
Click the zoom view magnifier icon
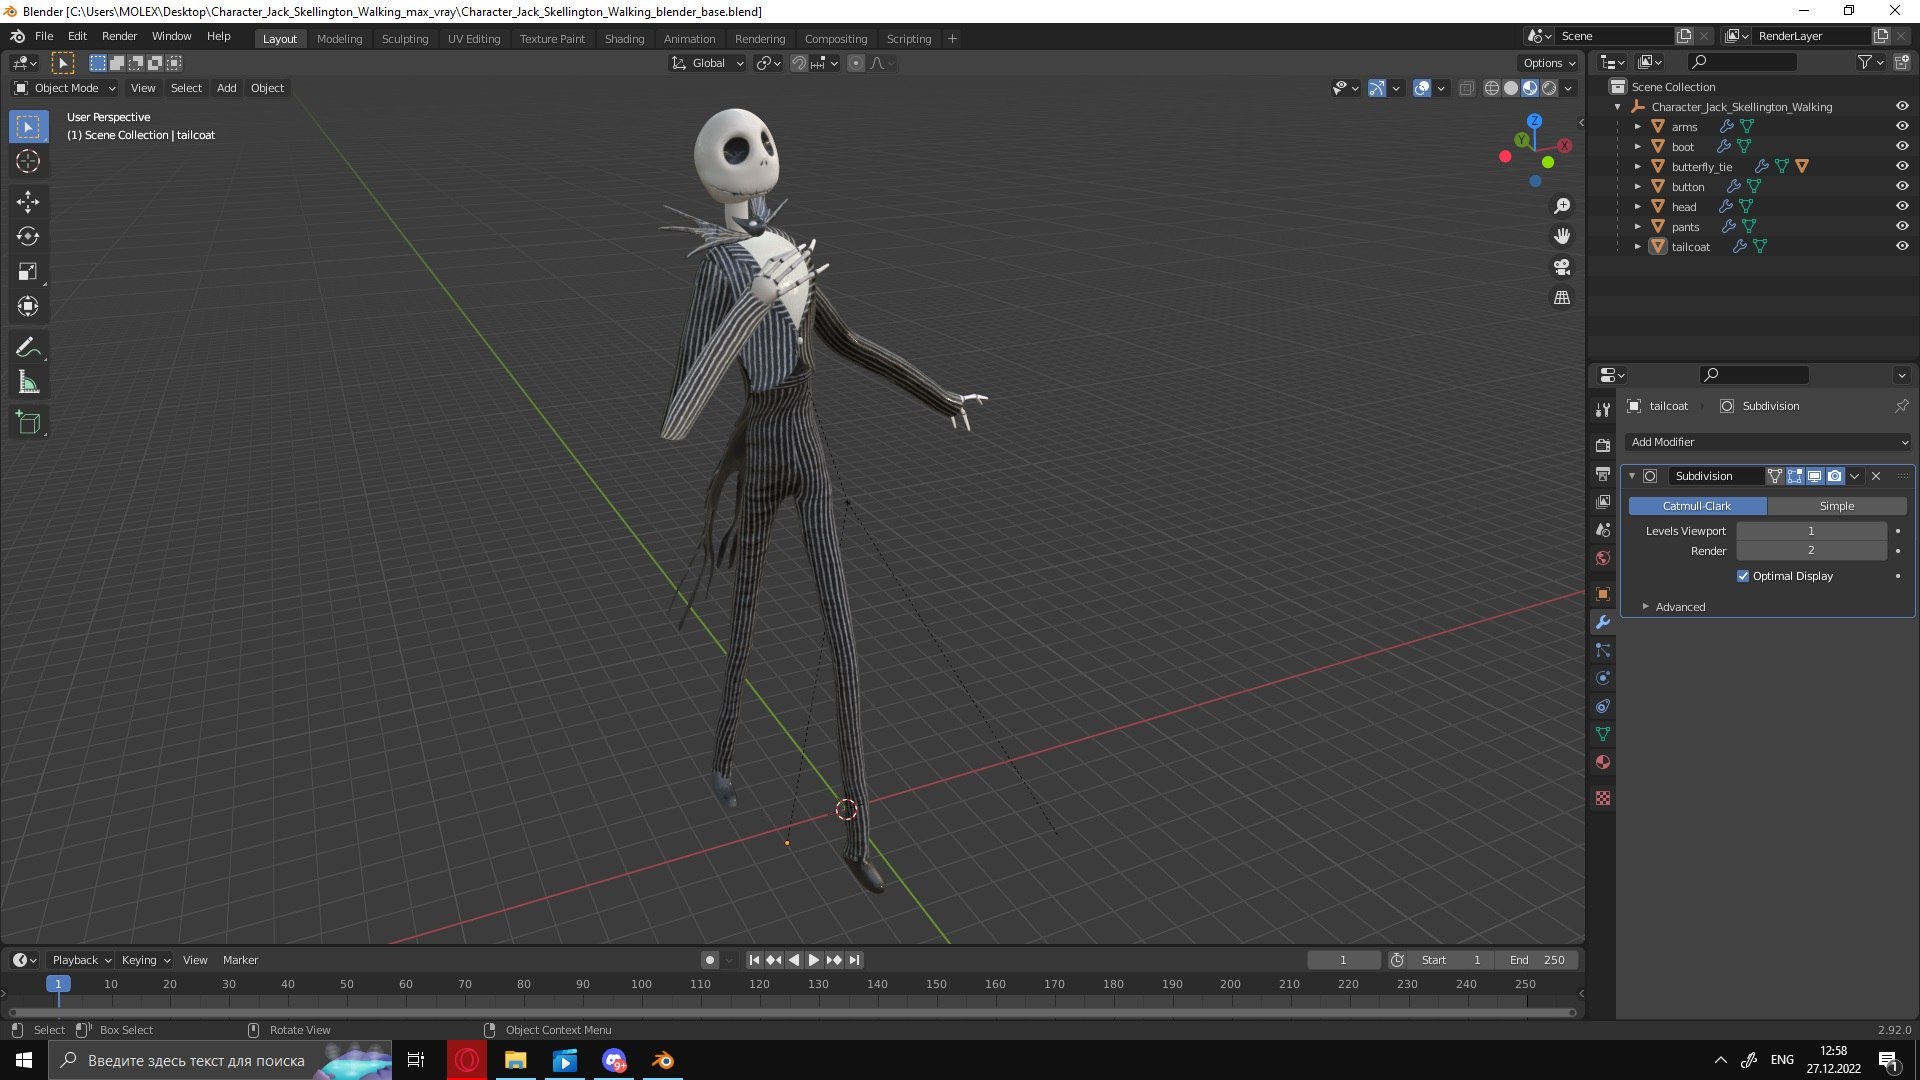click(1562, 206)
